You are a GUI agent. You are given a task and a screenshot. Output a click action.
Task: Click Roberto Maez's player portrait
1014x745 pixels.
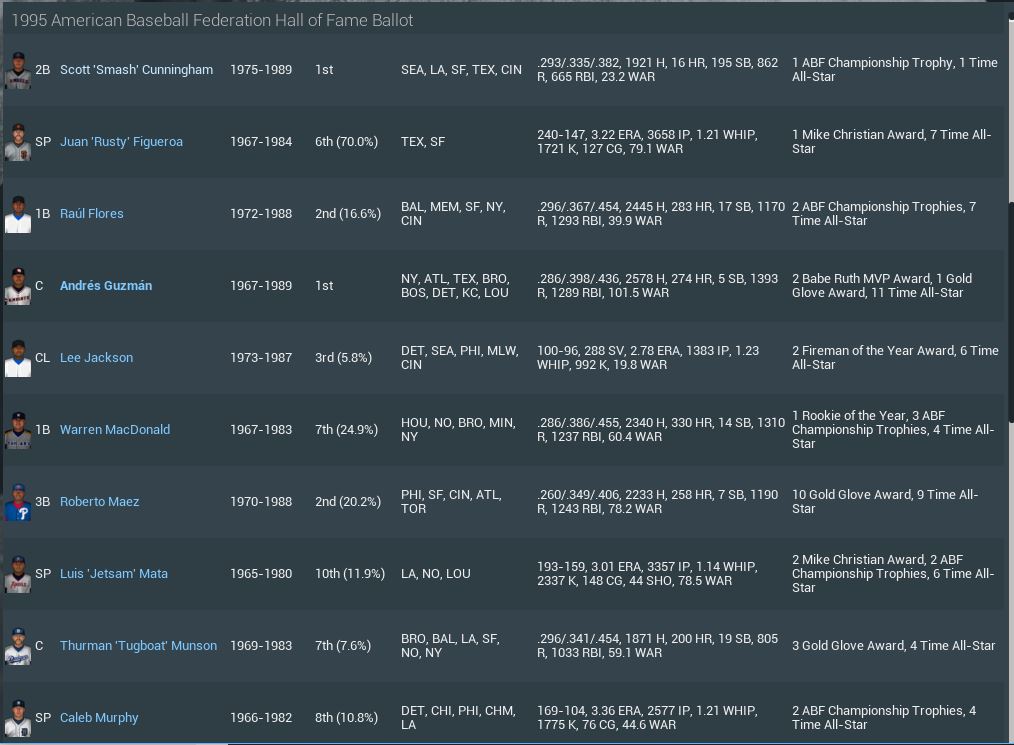click(17, 502)
